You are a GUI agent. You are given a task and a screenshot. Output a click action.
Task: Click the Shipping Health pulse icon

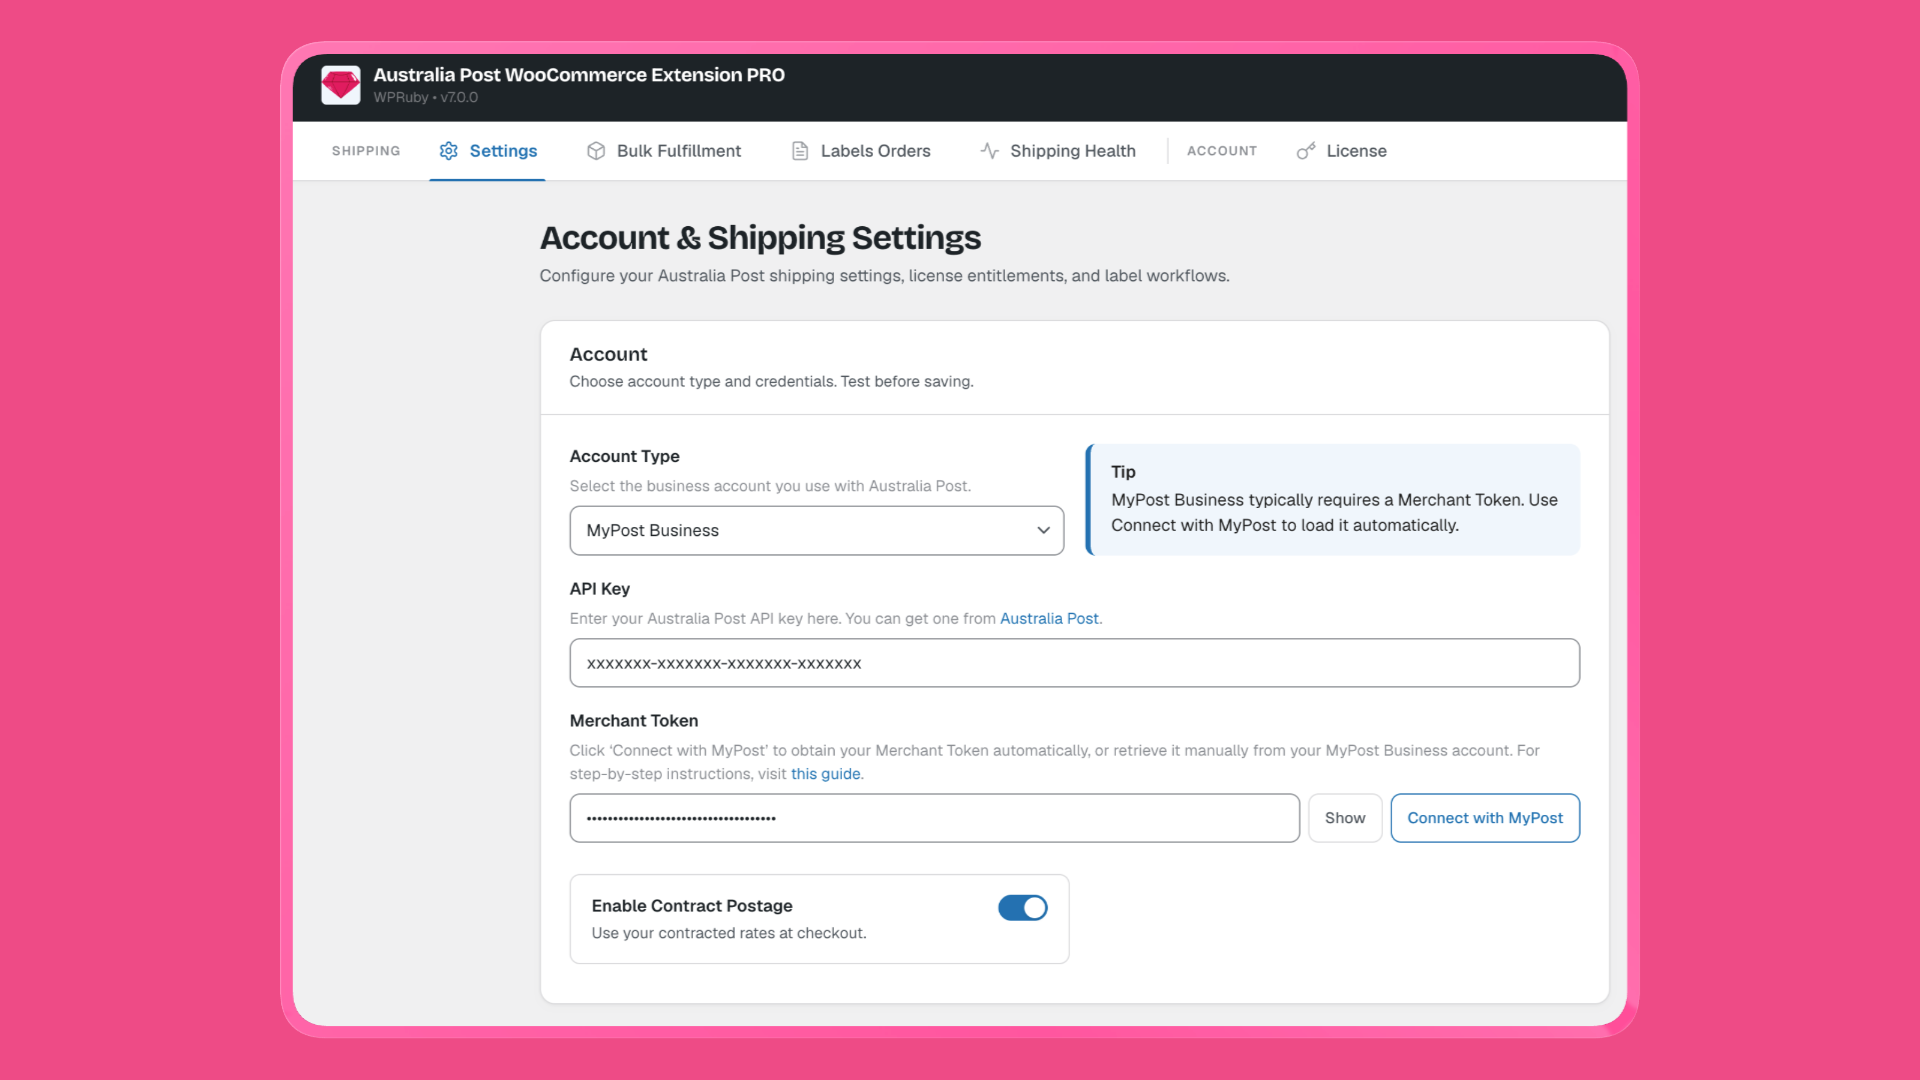pos(990,151)
